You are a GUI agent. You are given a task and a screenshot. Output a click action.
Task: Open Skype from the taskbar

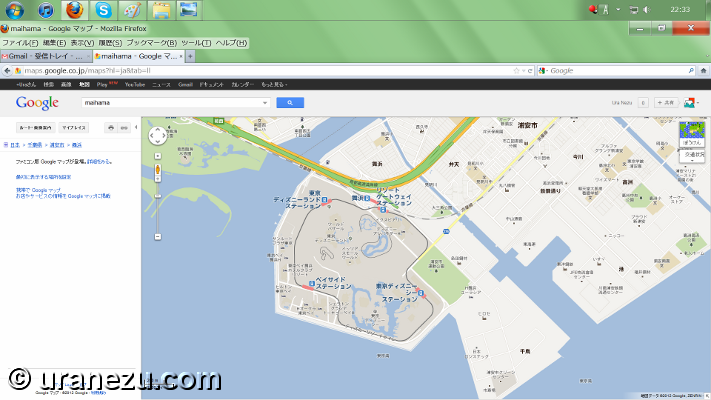click(103, 10)
